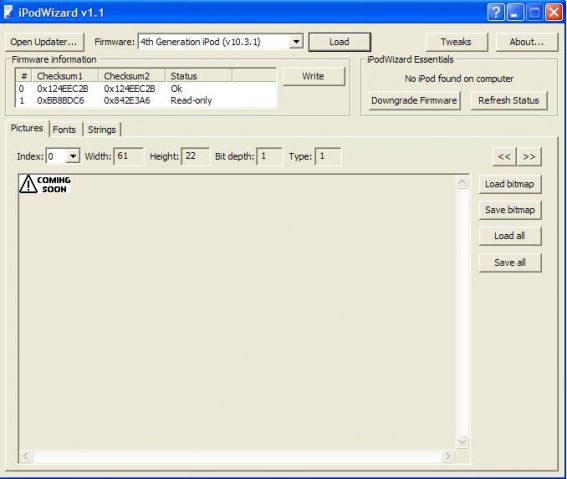Open the About dialog

point(526,42)
